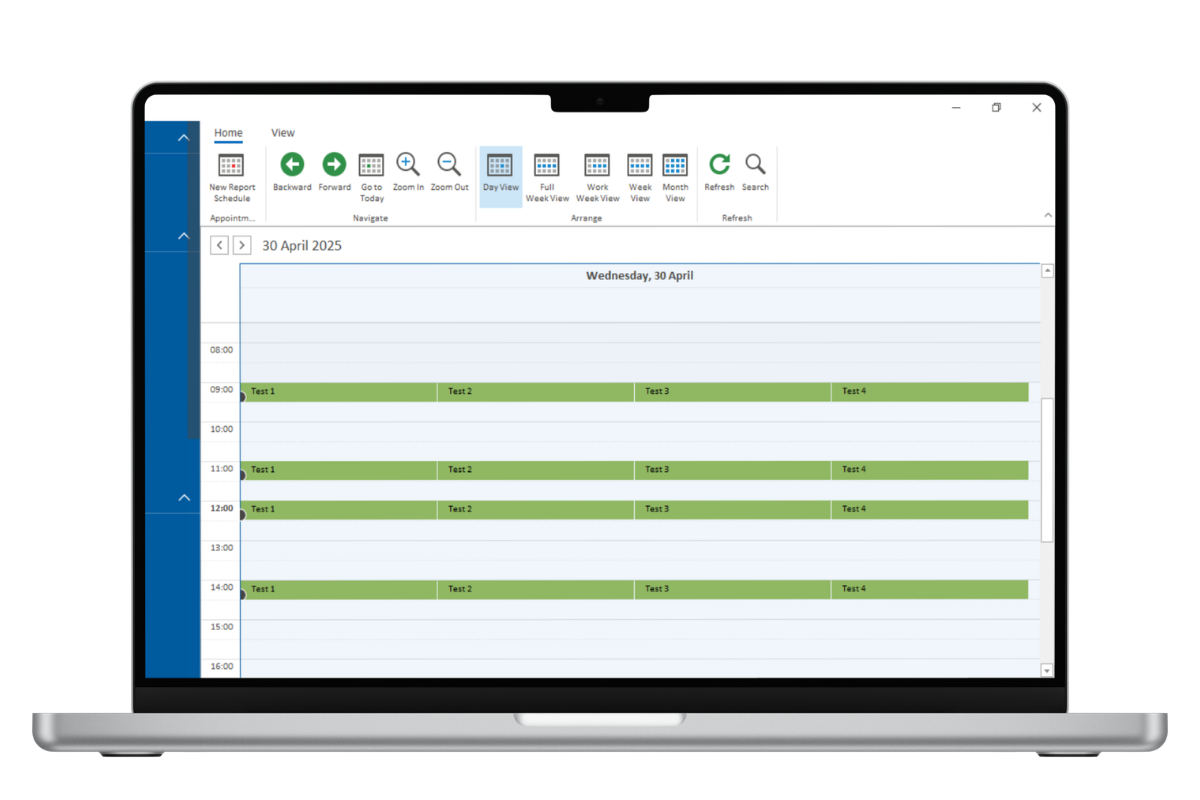Select Test 1 appointment at 12:00
This screenshot has height=800, width=1200.
339,510
